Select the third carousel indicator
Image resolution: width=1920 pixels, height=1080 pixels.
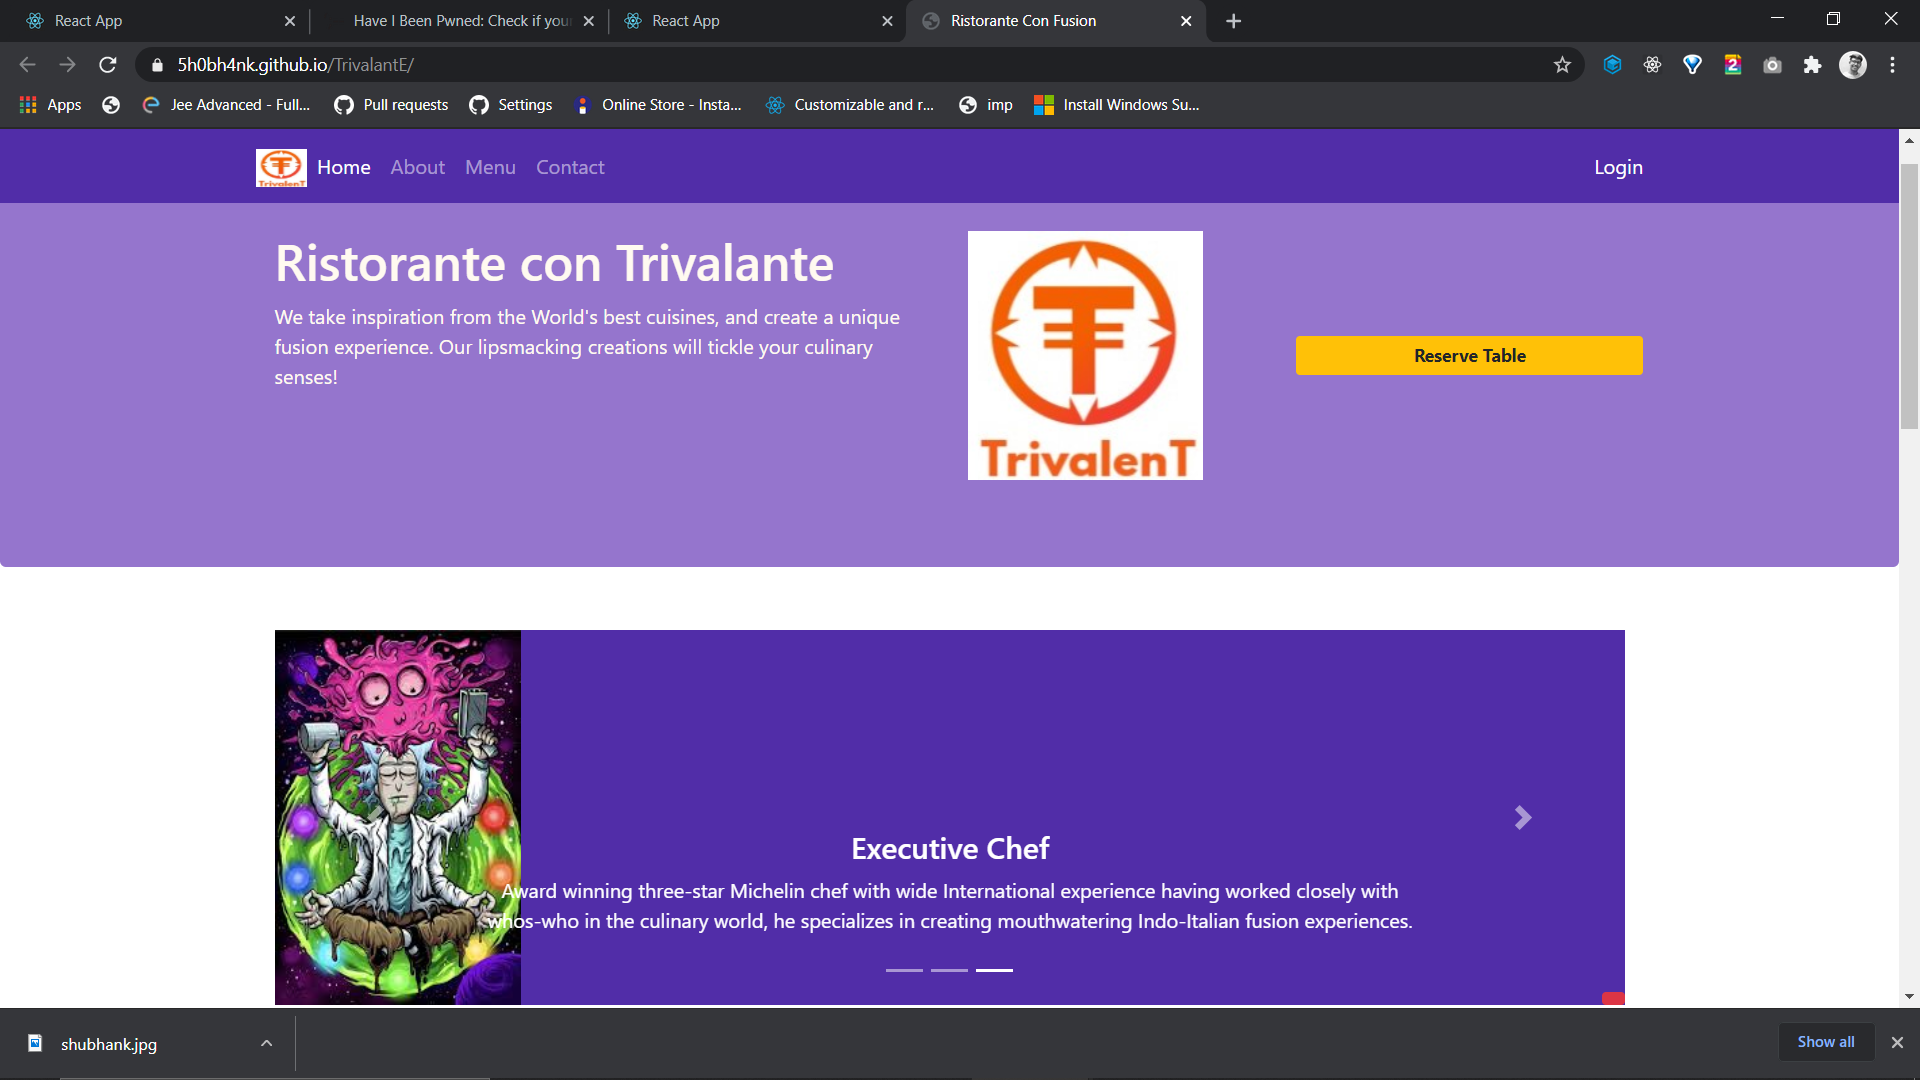[994, 970]
